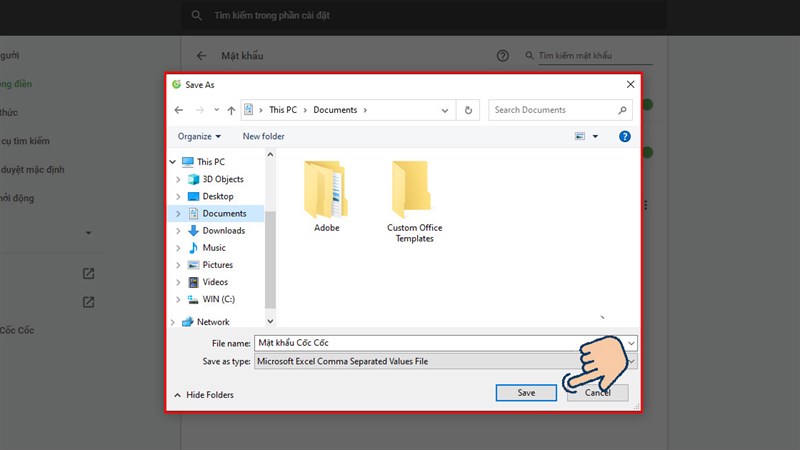Screen dimensions: 800x450
Task: Select WIN (C:) drive in the tree
Action: coord(218,299)
